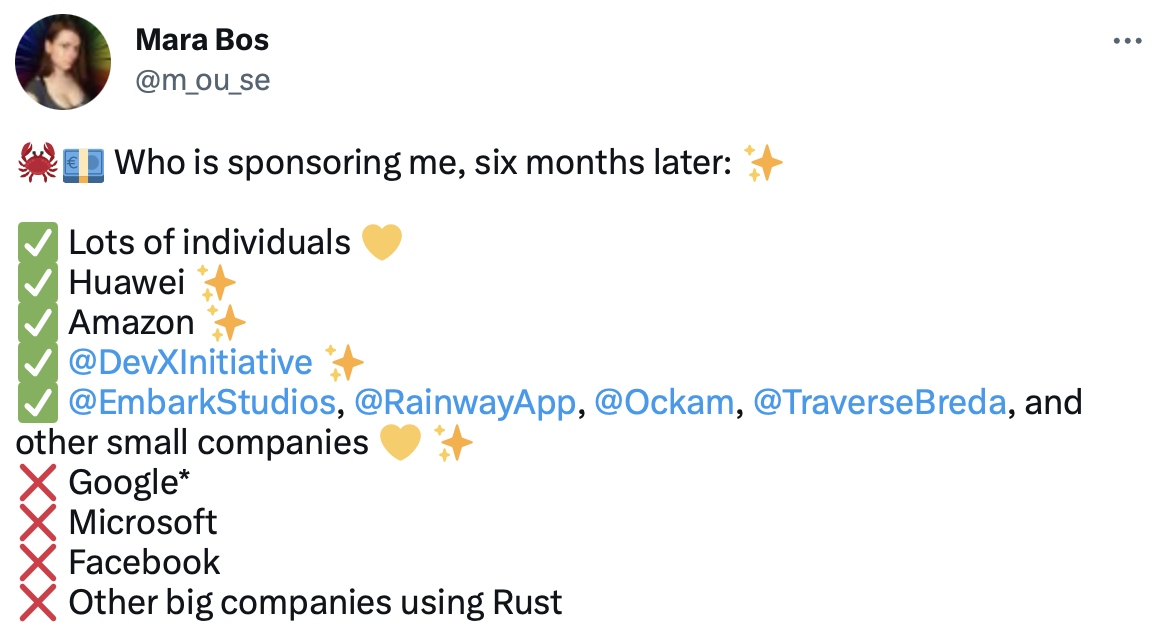Visit the @EmbarkStudios profile mention

[201, 402]
